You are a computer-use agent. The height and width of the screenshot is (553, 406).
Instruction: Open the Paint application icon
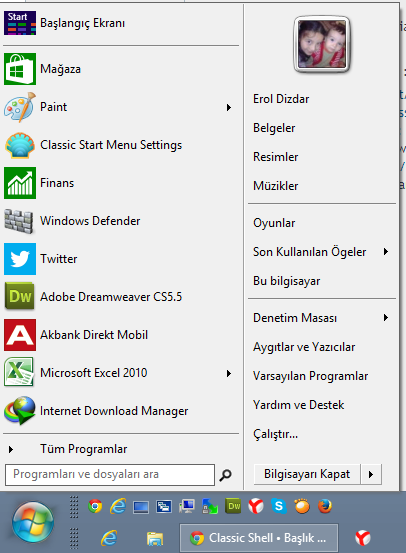pos(20,107)
